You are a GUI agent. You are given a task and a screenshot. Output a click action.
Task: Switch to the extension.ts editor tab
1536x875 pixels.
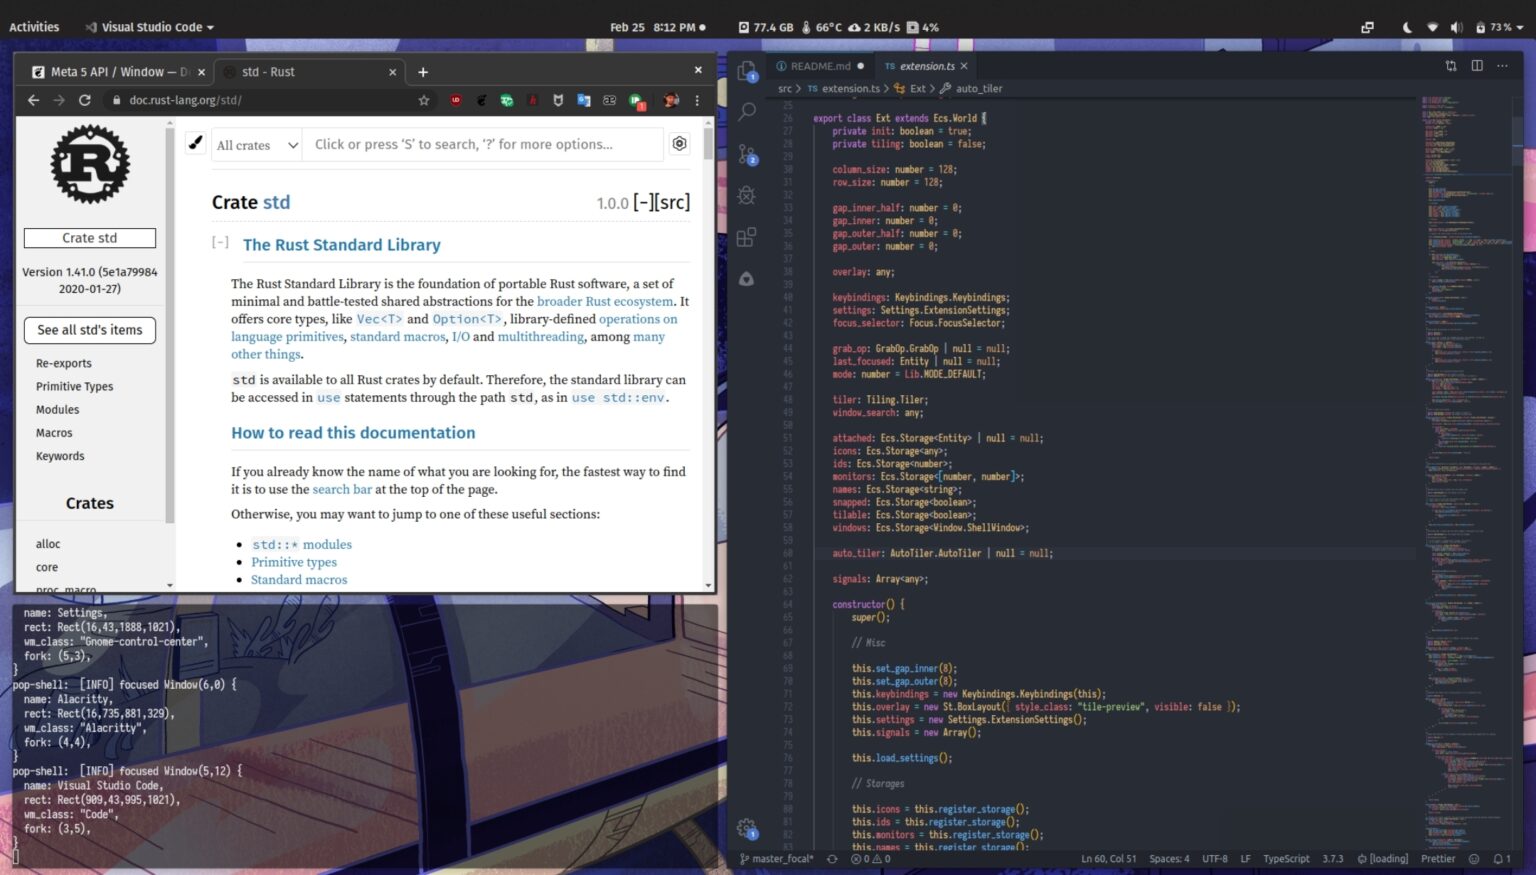point(923,65)
